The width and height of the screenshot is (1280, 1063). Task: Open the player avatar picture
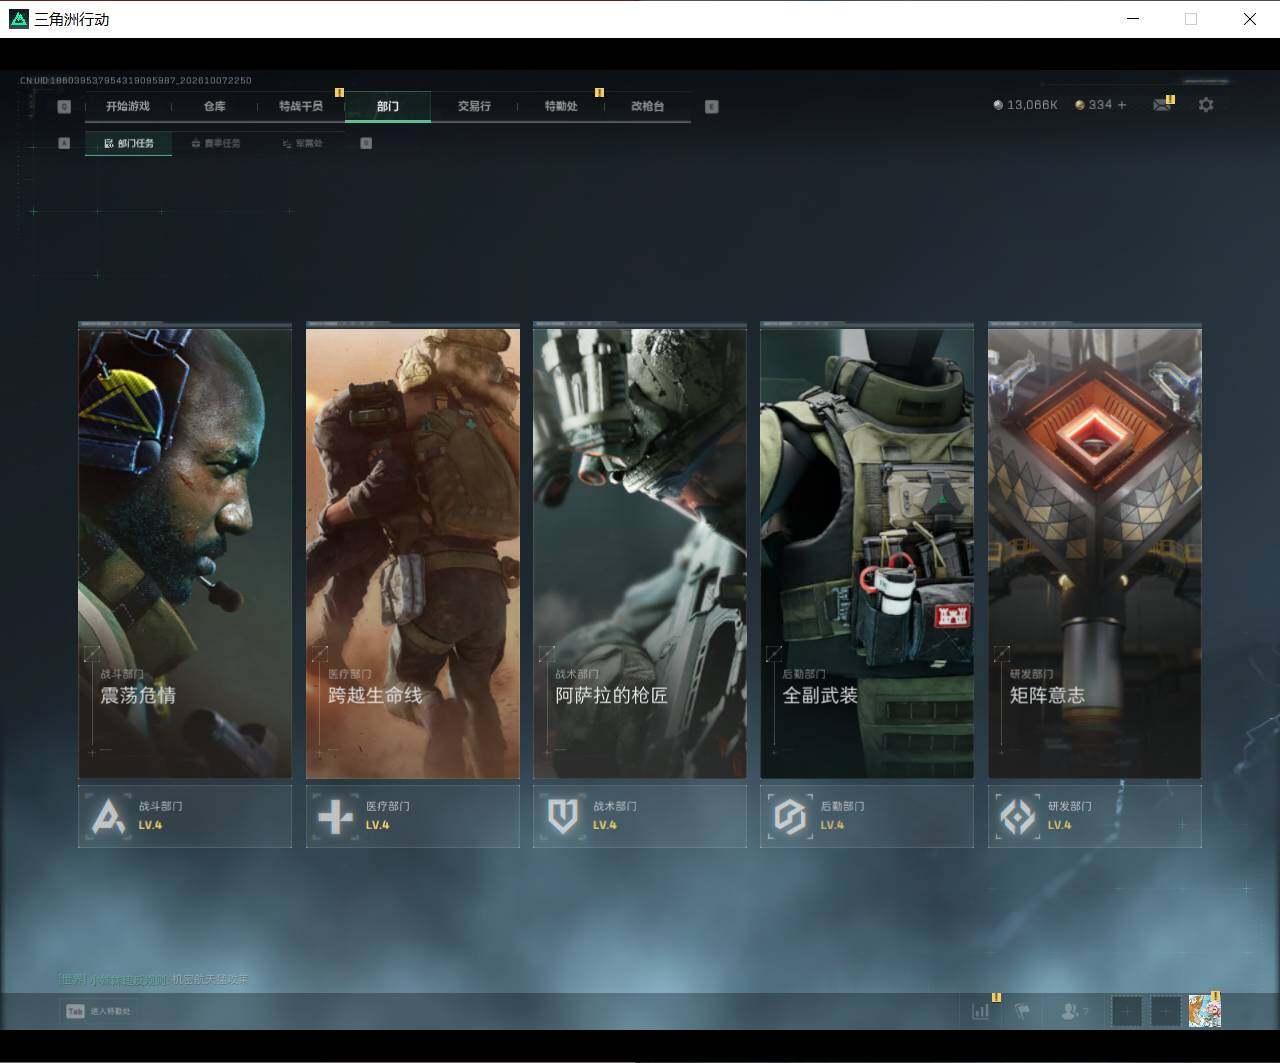coord(1204,1011)
